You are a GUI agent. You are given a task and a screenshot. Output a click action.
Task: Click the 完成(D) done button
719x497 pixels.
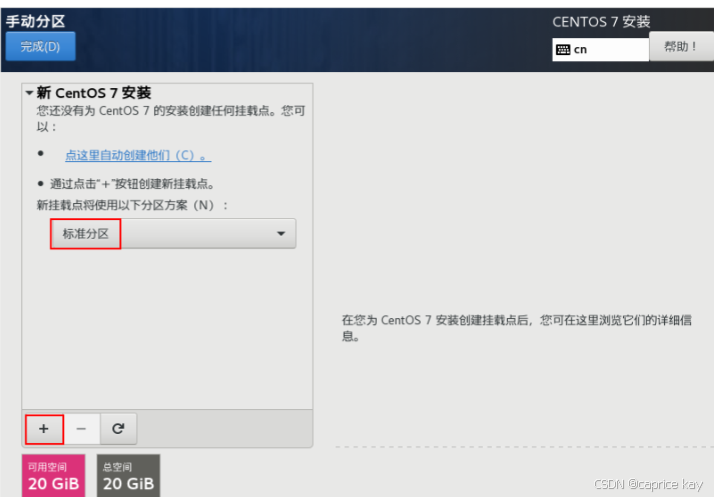coord(40,46)
